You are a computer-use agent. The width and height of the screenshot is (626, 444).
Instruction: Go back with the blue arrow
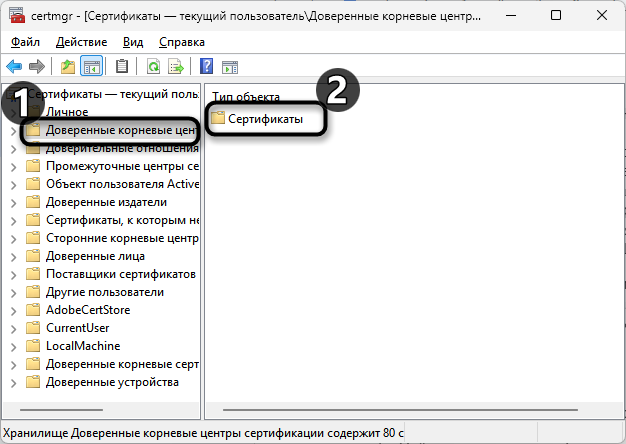point(14,66)
